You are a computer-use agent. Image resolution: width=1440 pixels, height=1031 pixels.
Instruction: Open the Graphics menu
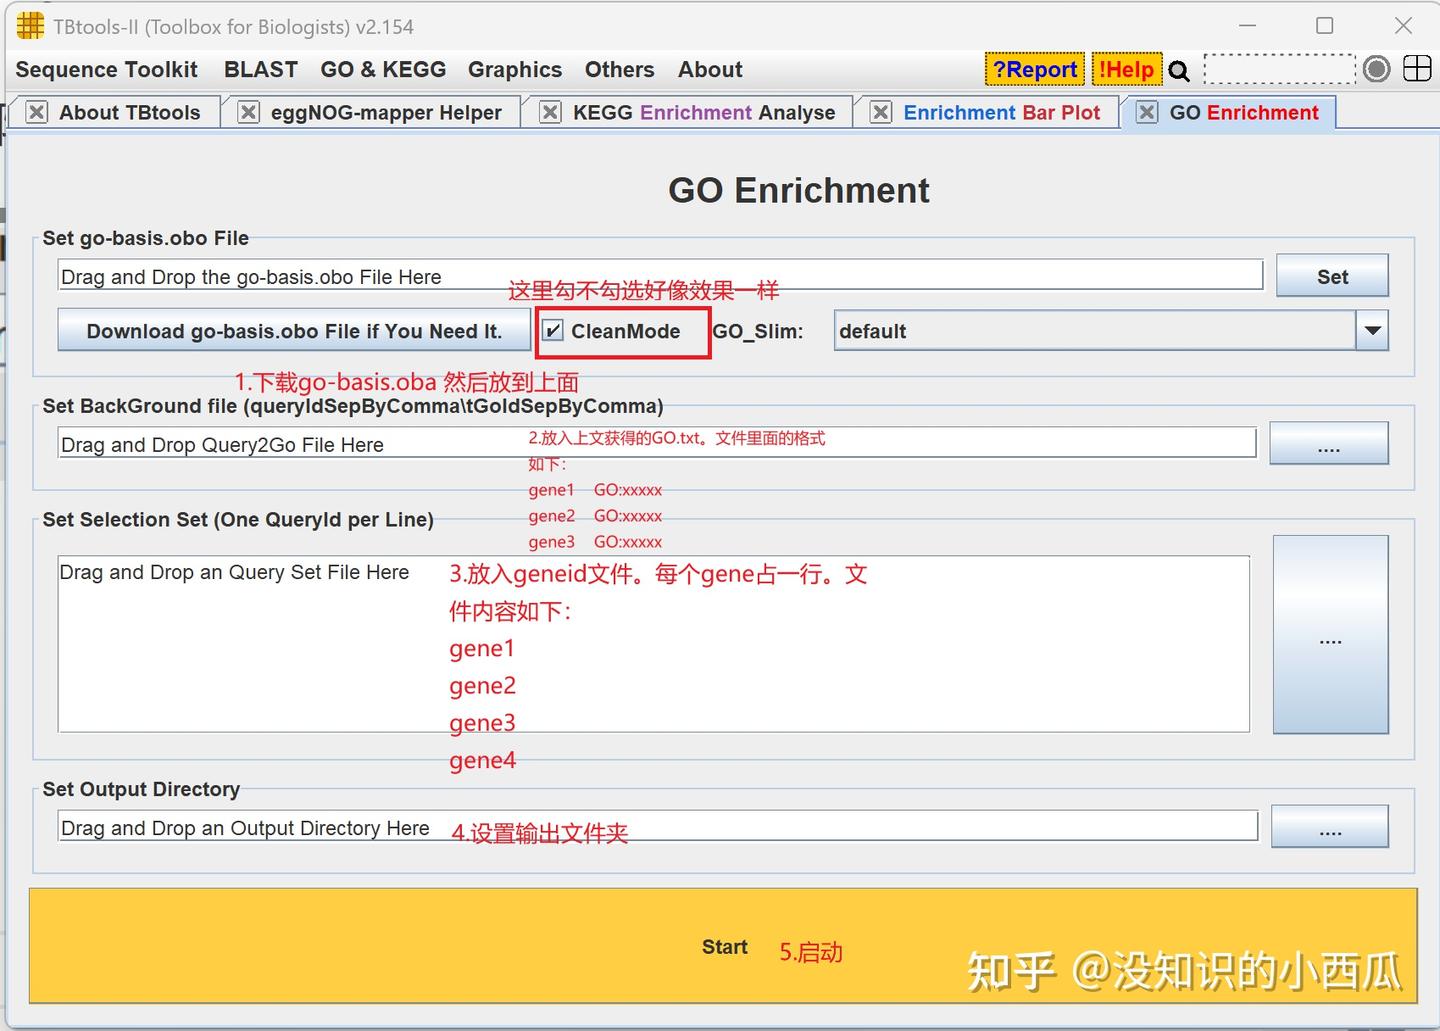[515, 69]
